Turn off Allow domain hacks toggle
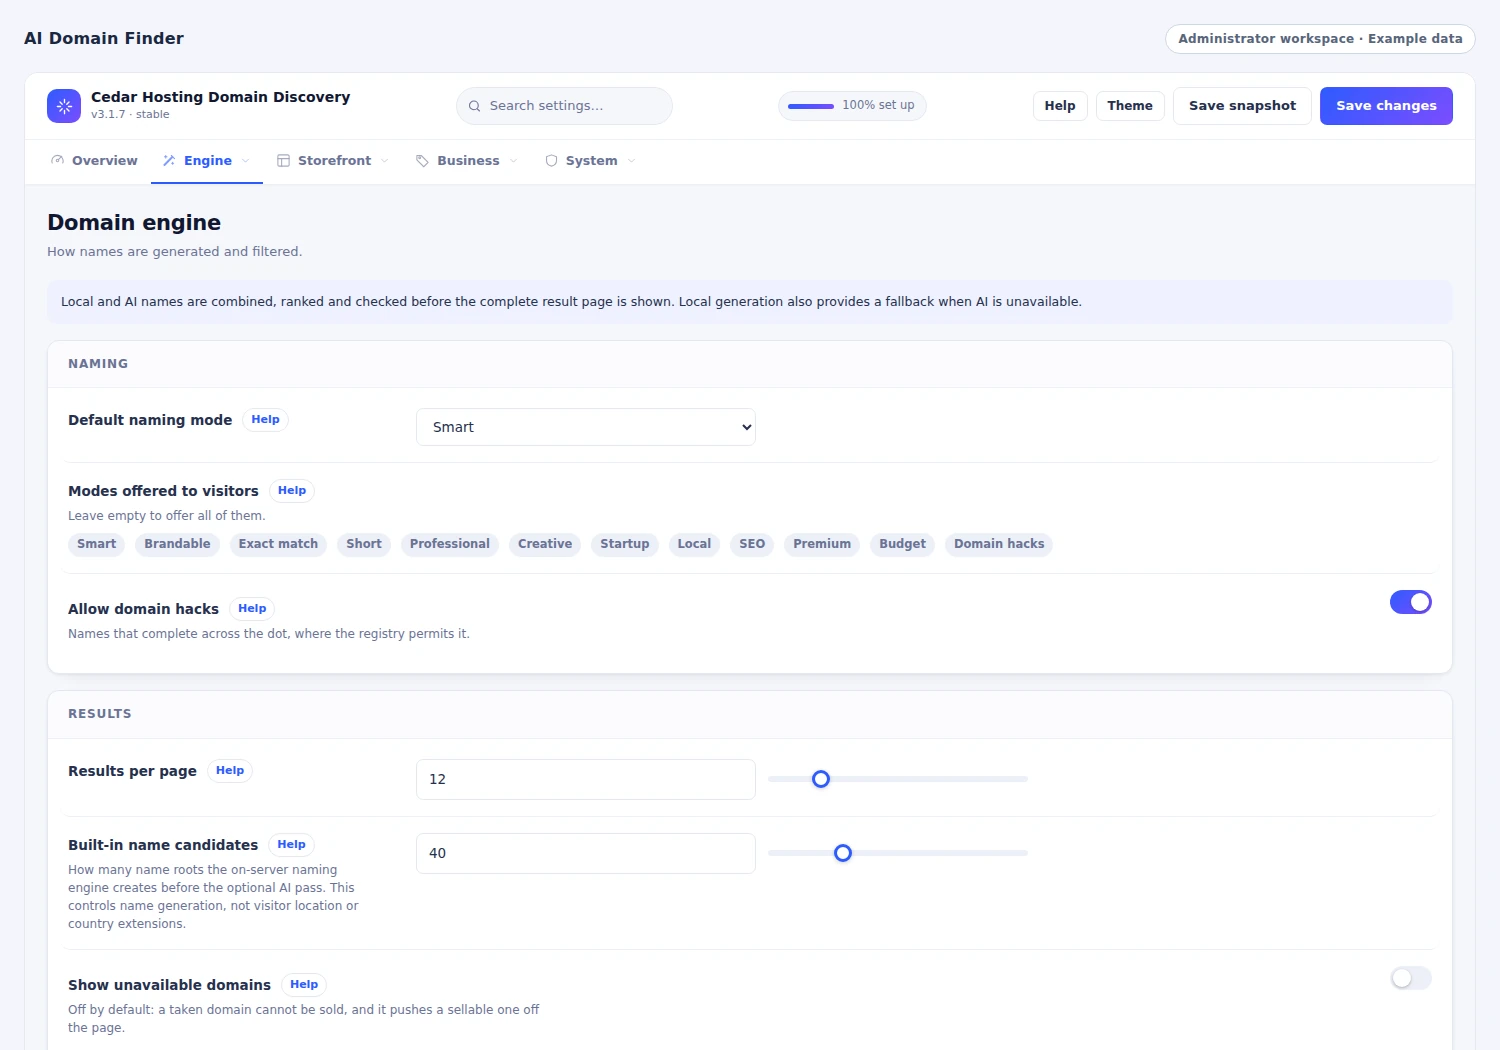Viewport: 1500px width, 1050px height. (1411, 602)
